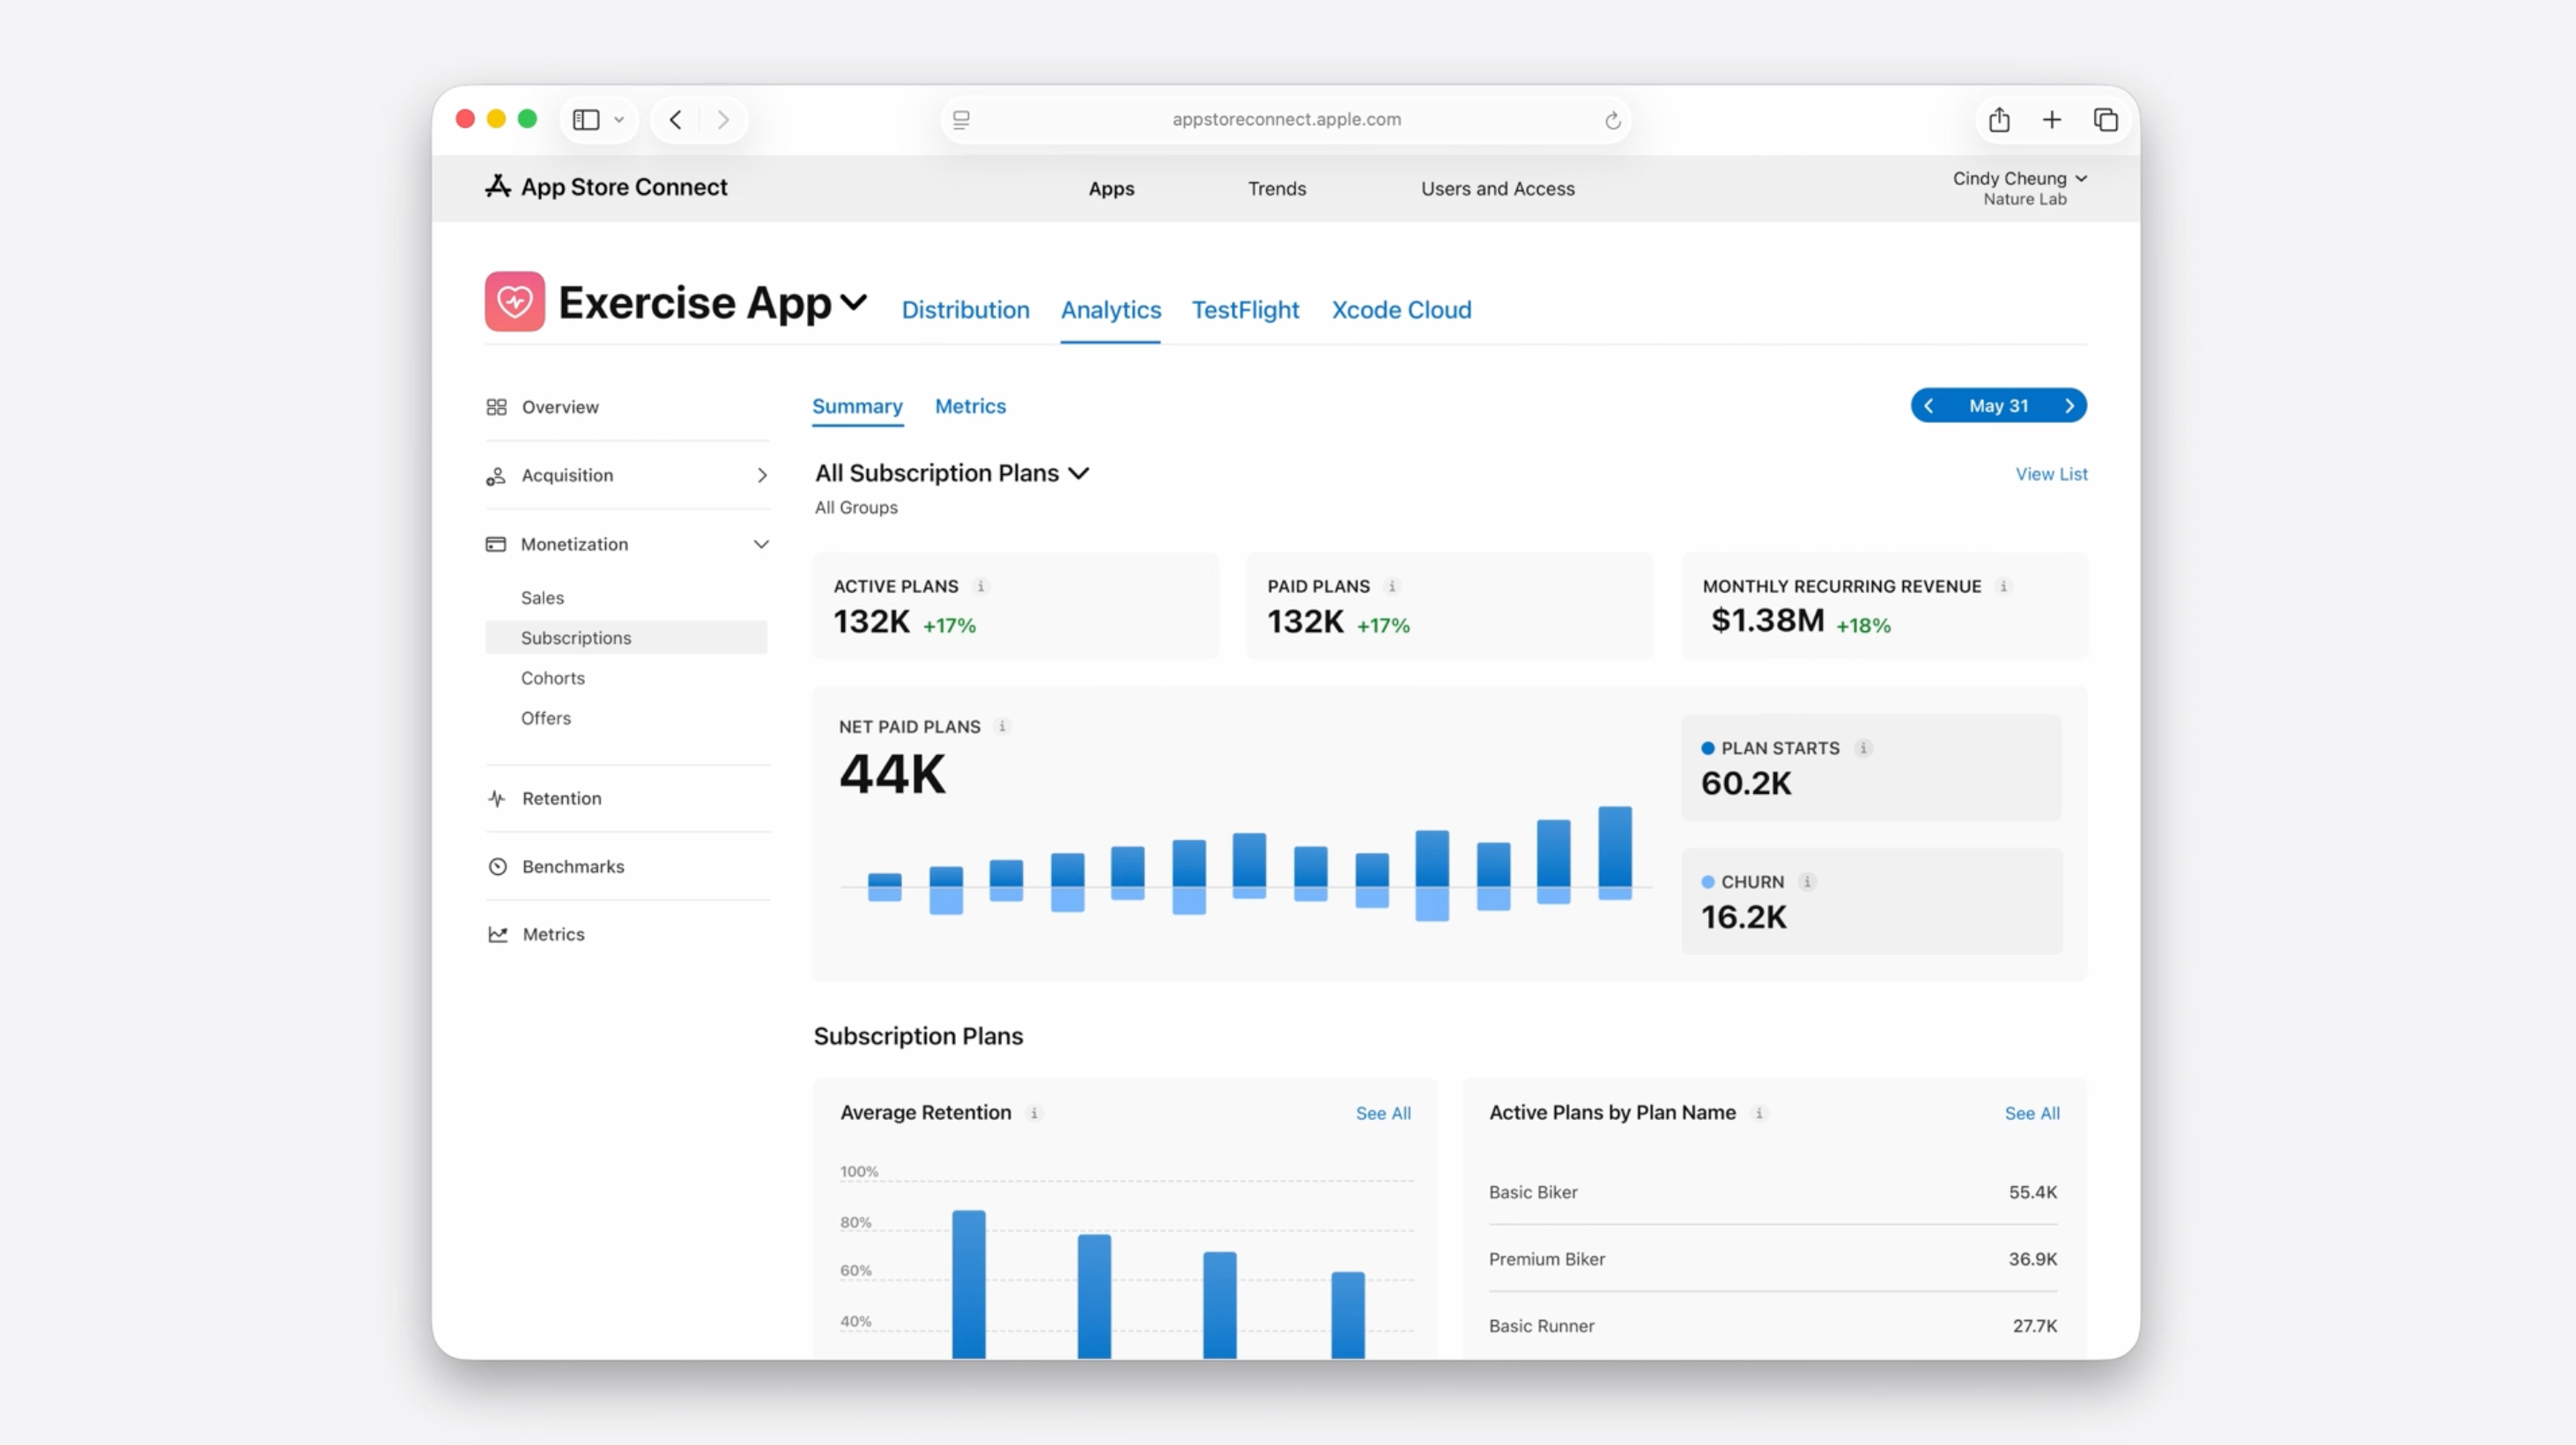
Task: Reload the page using refresh icon
Action: (x=1612, y=121)
